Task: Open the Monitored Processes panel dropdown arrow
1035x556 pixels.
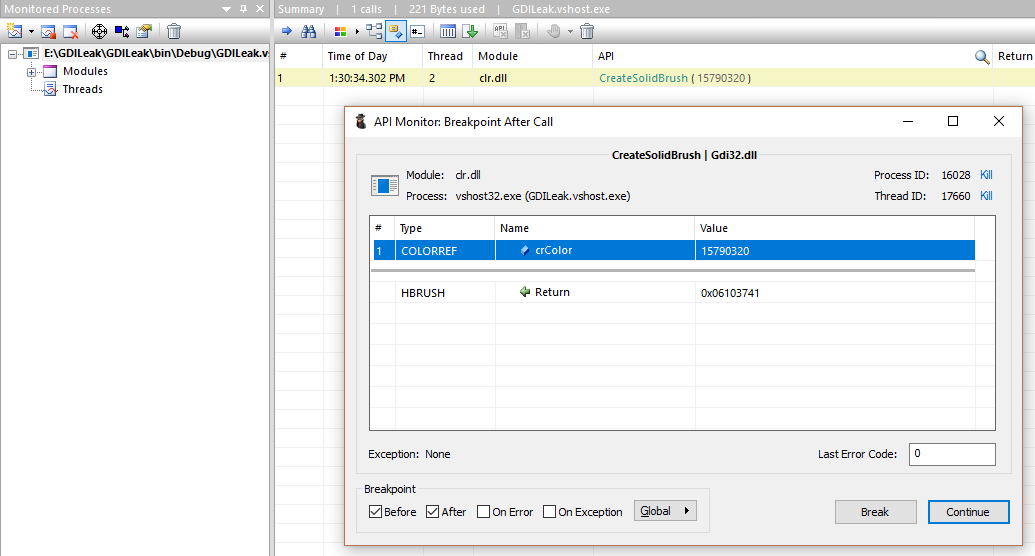Action: click(x=226, y=9)
